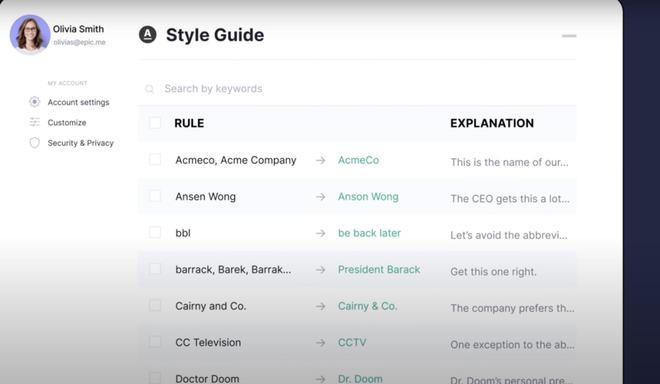Click the Anson Wong replacement text
660x384 pixels.
tap(368, 197)
